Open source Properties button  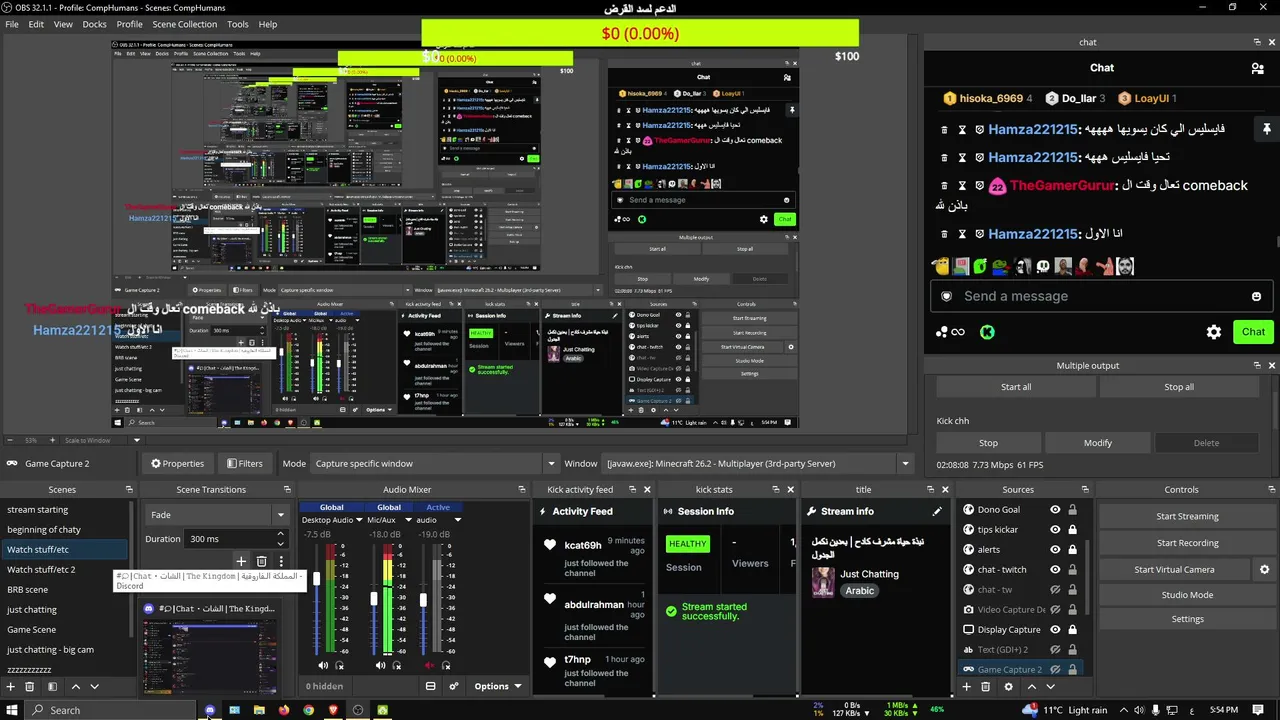click(177, 463)
